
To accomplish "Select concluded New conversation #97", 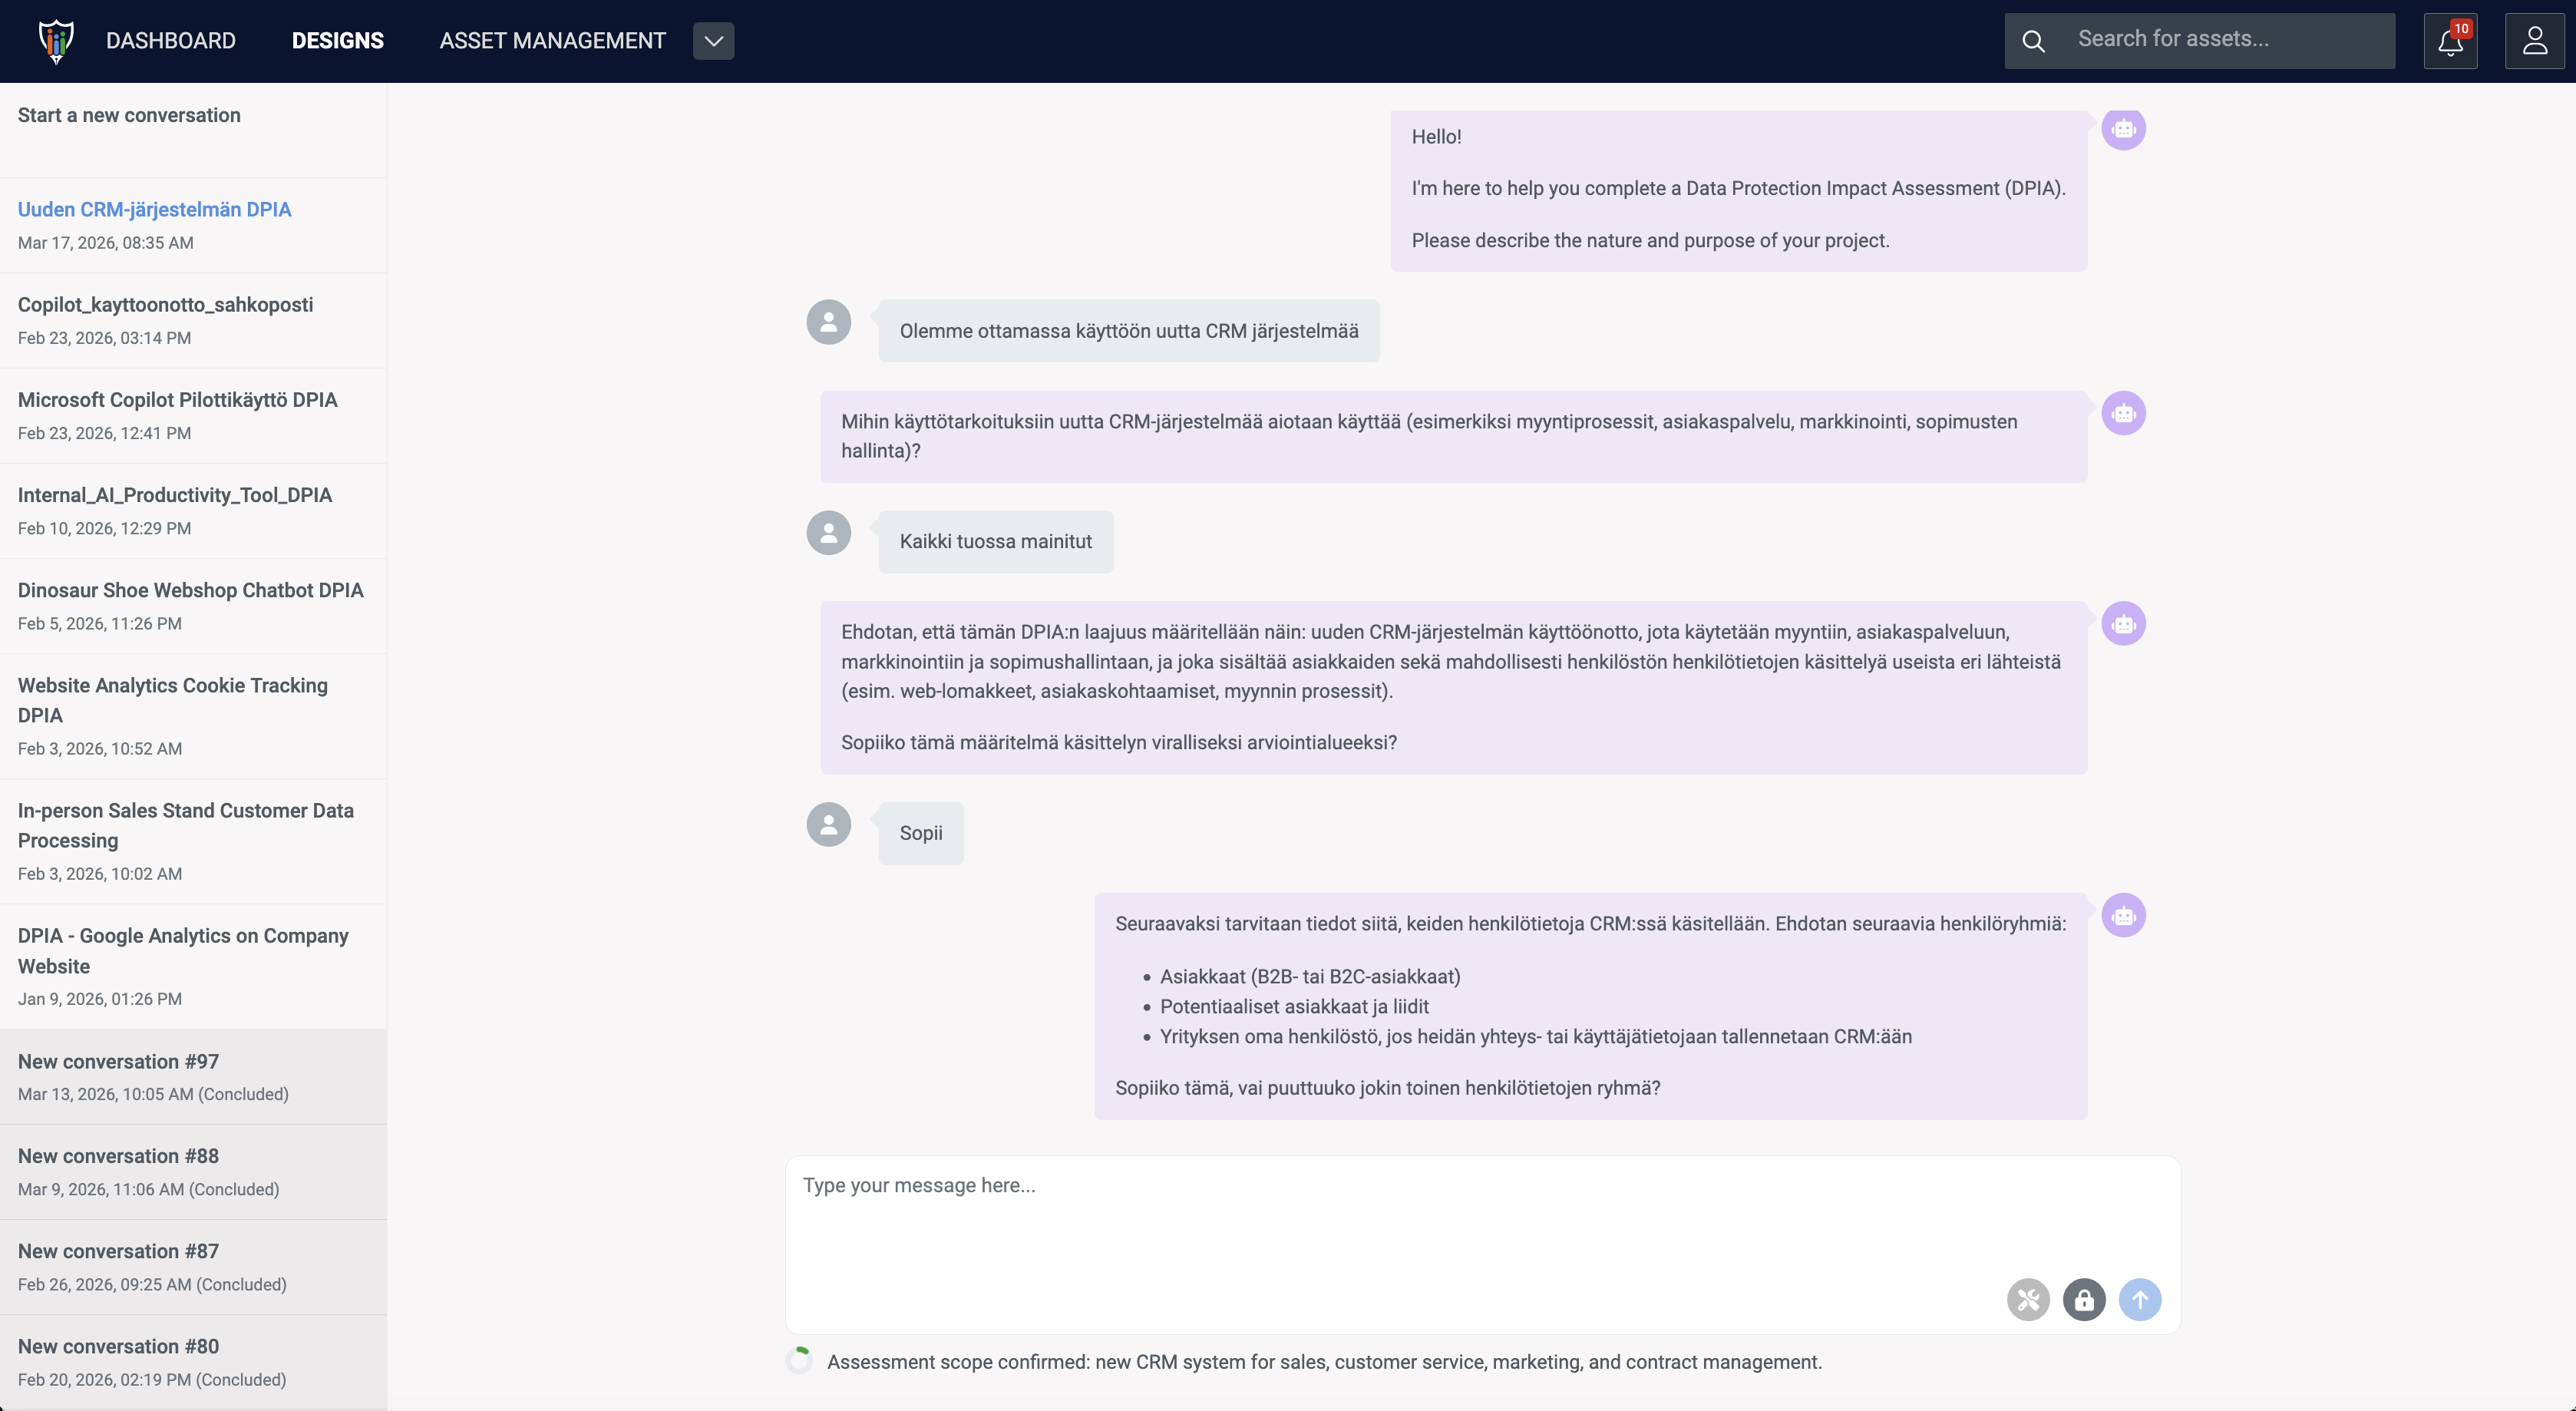I will [x=118, y=1061].
